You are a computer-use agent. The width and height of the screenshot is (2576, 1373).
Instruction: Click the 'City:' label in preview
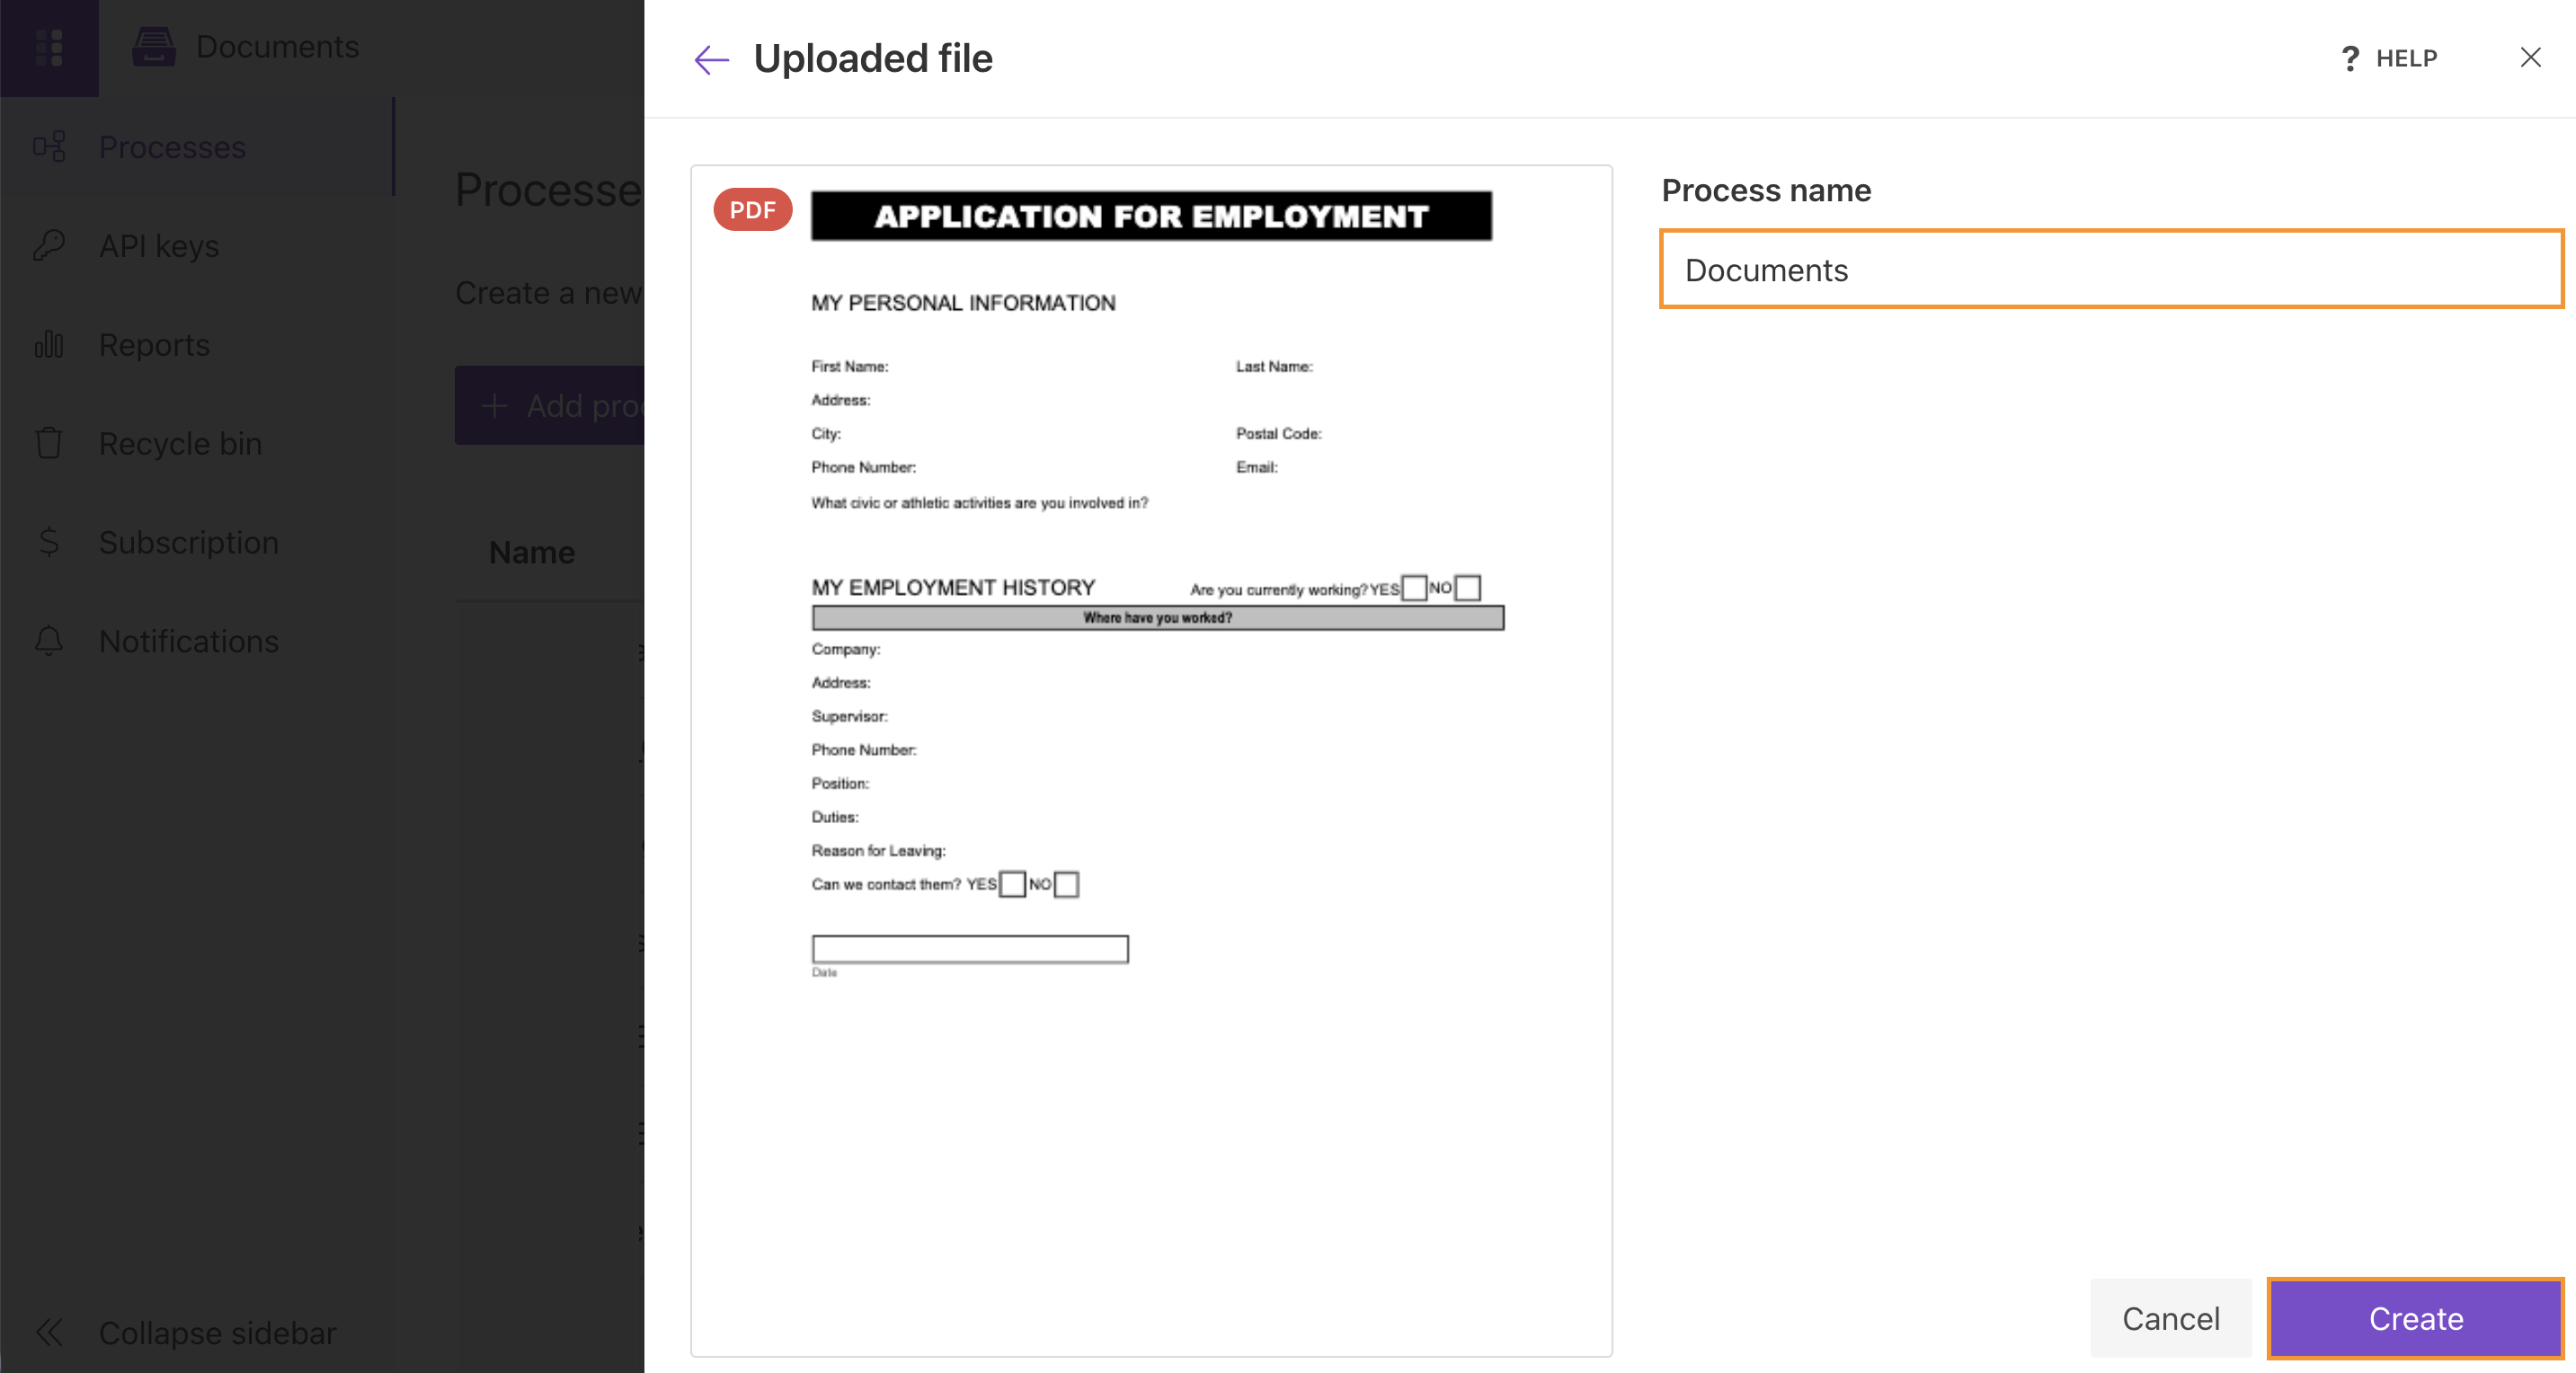coord(826,434)
